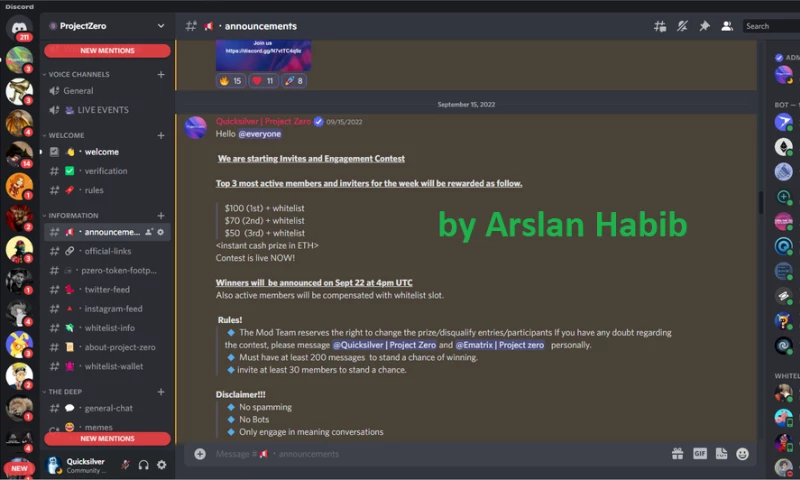
Task: Mute microphone in user panel
Action: coord(125,464)
